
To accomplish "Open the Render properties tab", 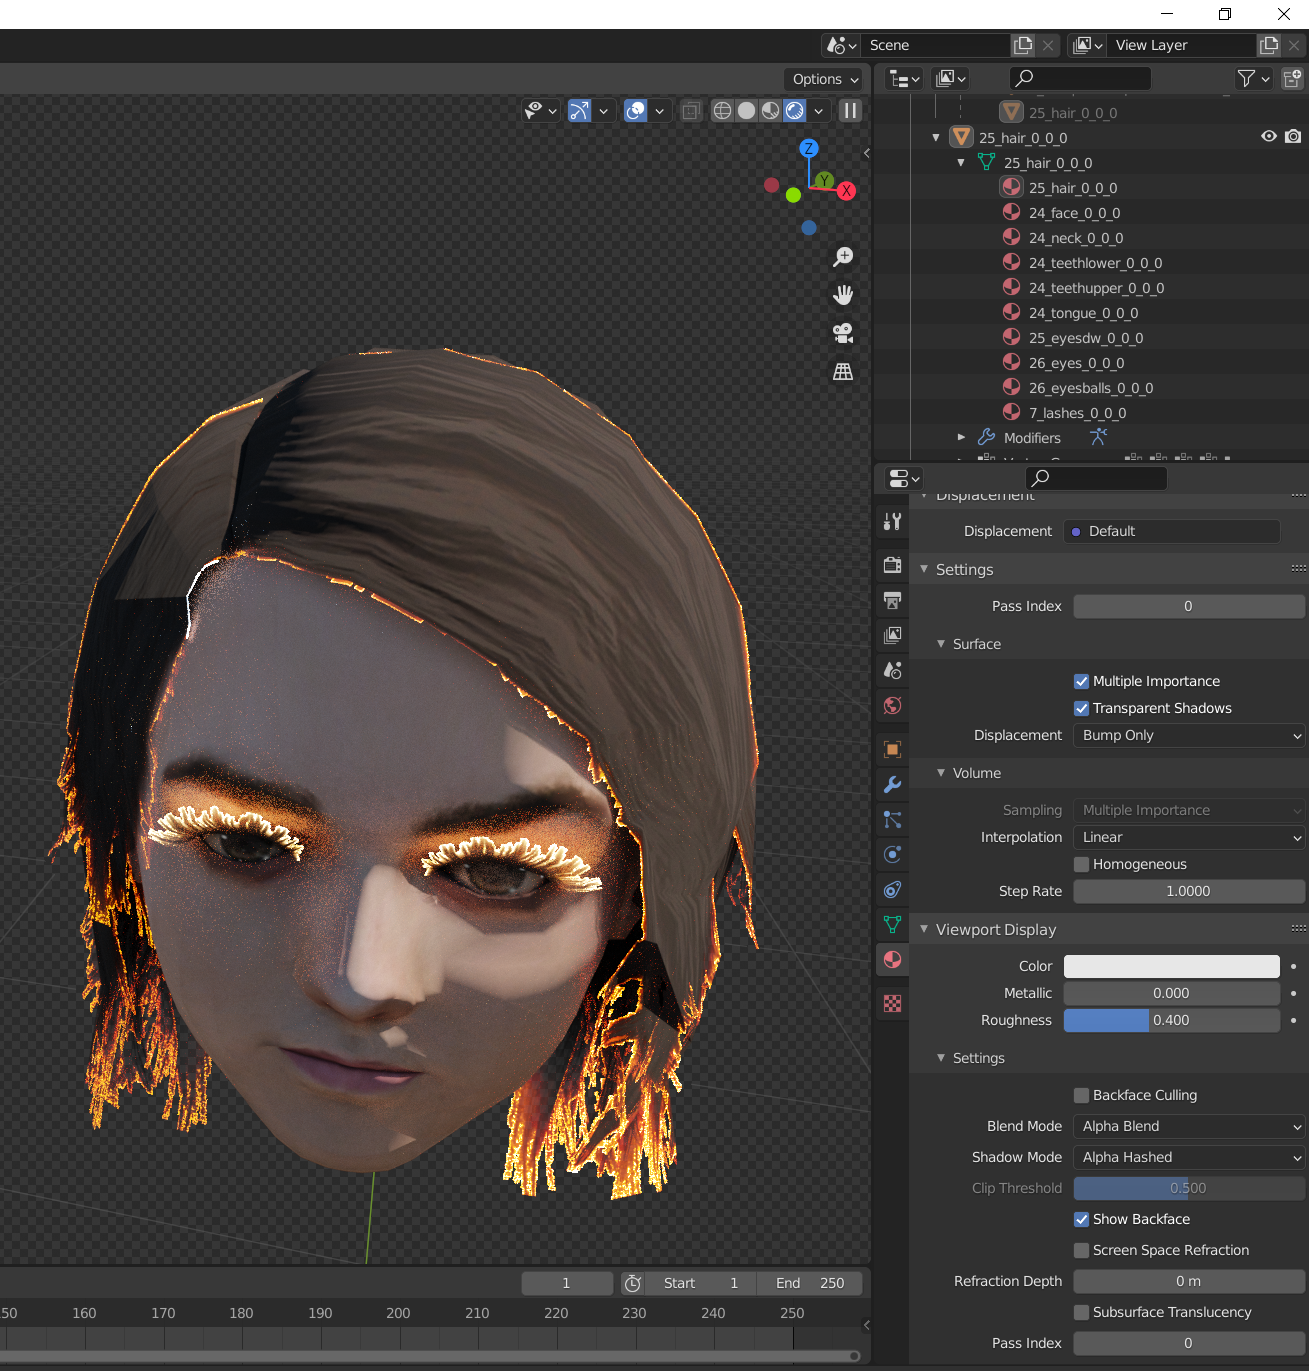I will click(x=893, y=565).
